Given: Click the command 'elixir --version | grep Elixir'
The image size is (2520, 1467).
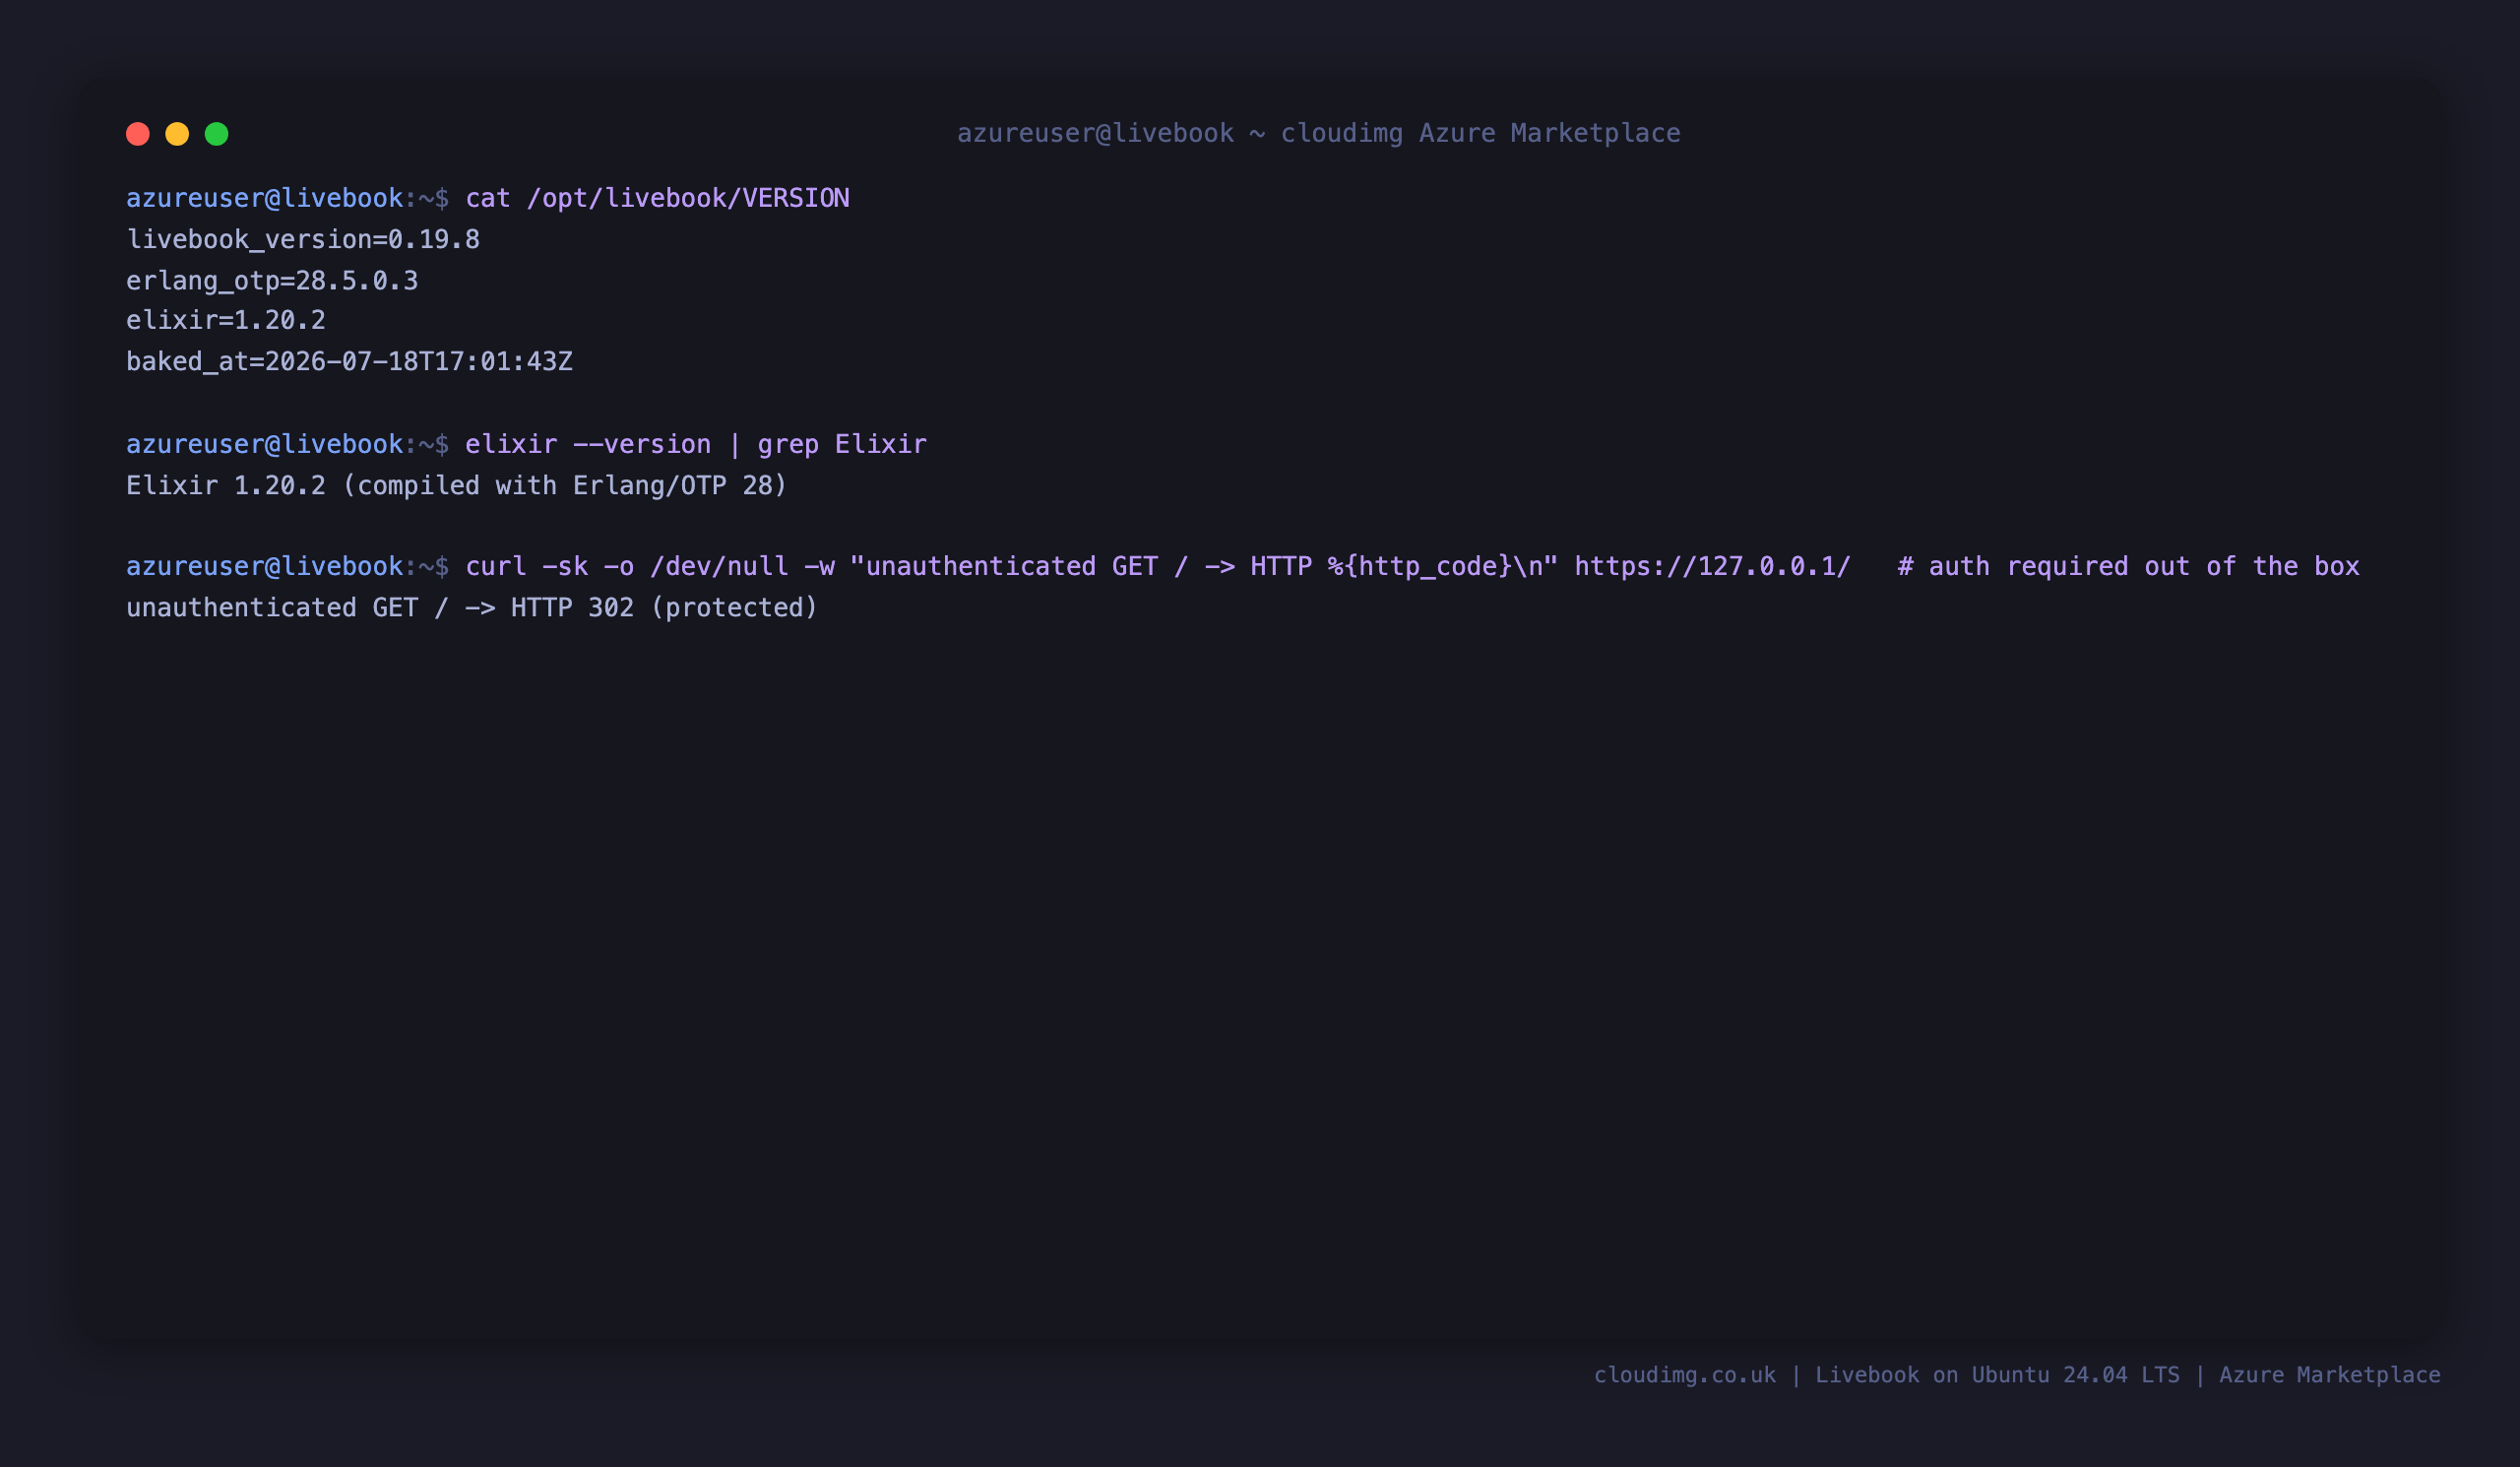Looking at the screenshot, I should click(x=696, y=444).
